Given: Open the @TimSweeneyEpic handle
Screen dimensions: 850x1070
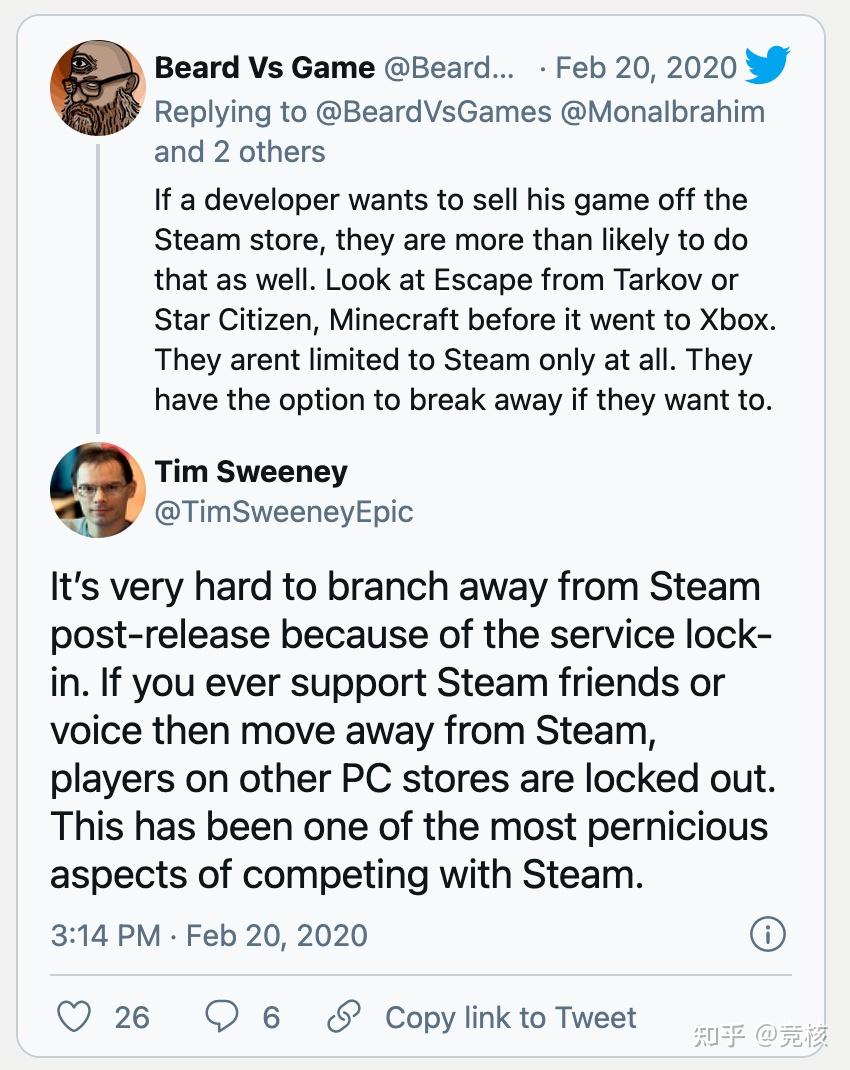Looking at the screenshot, I should pyautogui.click(x=283, y=512).
